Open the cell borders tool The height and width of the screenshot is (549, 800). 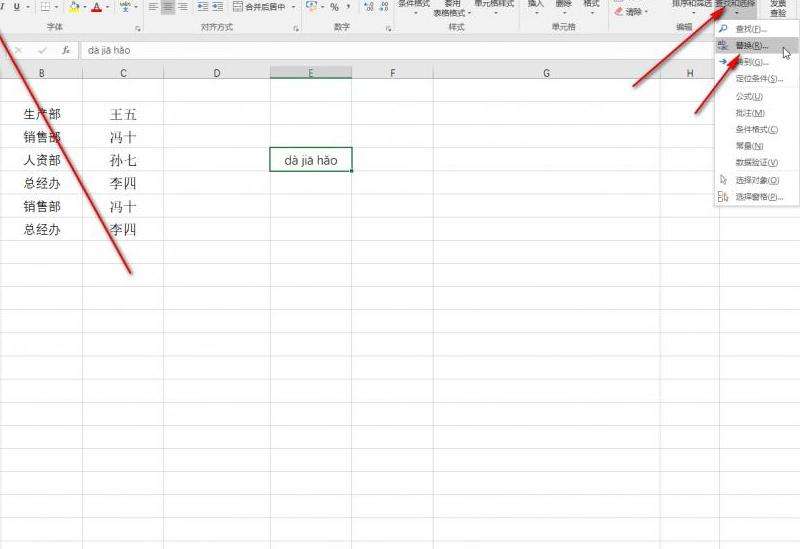point(44,7)
